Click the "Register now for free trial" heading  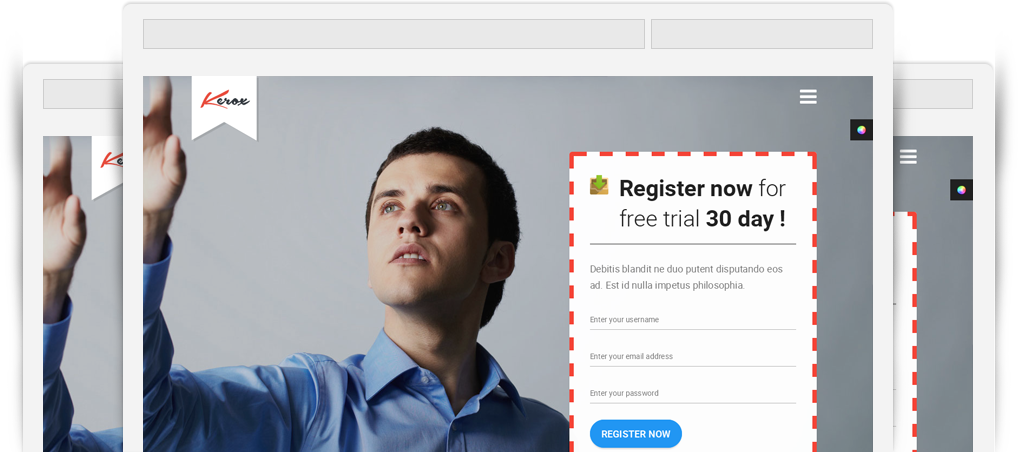tap(702, 203)
